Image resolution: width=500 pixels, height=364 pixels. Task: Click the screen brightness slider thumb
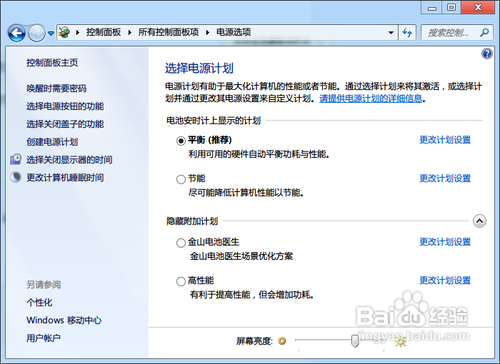click(x=355, y=341)
